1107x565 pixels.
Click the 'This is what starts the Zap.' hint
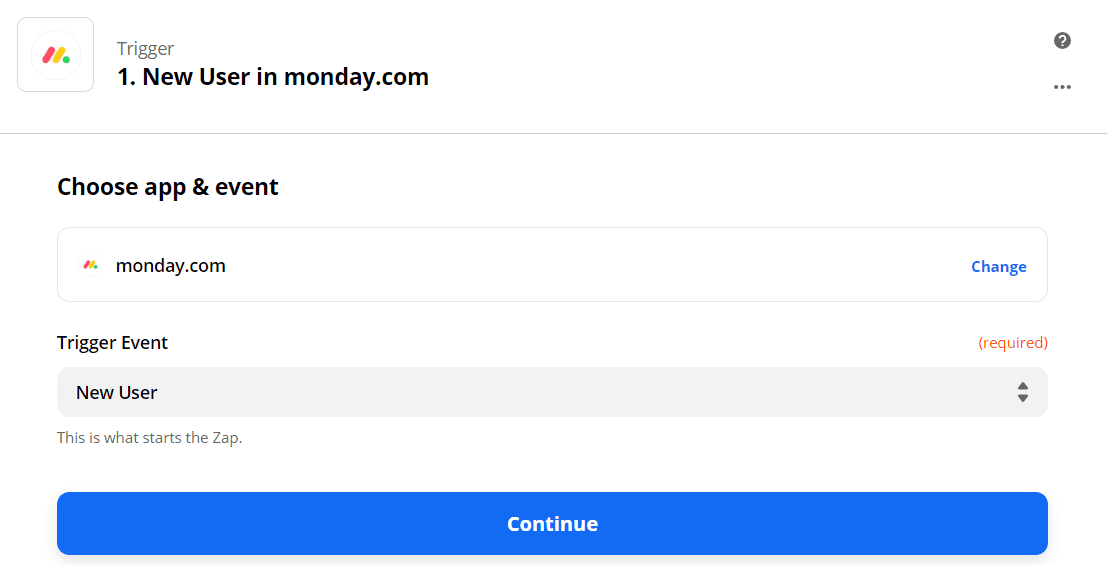[x=149, y=438]
